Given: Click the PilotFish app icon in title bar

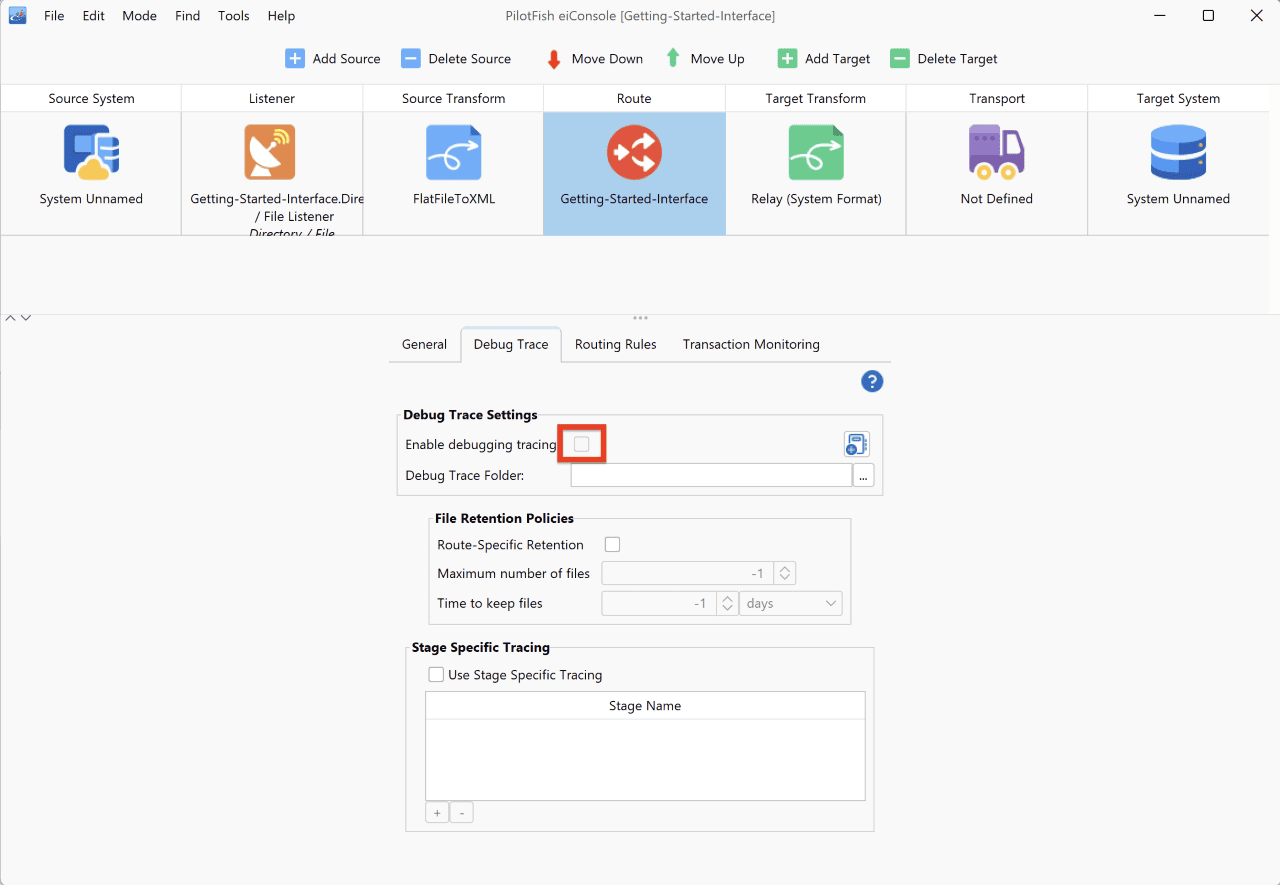Looking at the screenshot, I should coord(17,15).
